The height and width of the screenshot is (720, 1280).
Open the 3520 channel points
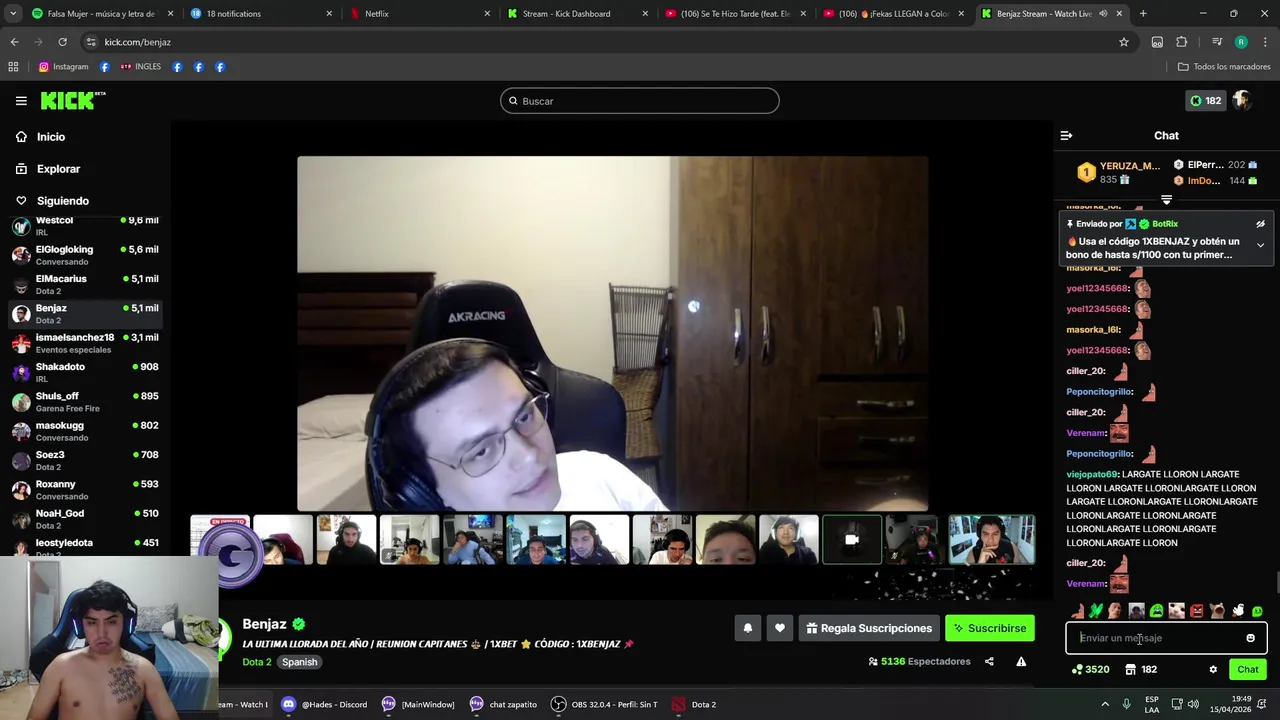(1090, 670)
